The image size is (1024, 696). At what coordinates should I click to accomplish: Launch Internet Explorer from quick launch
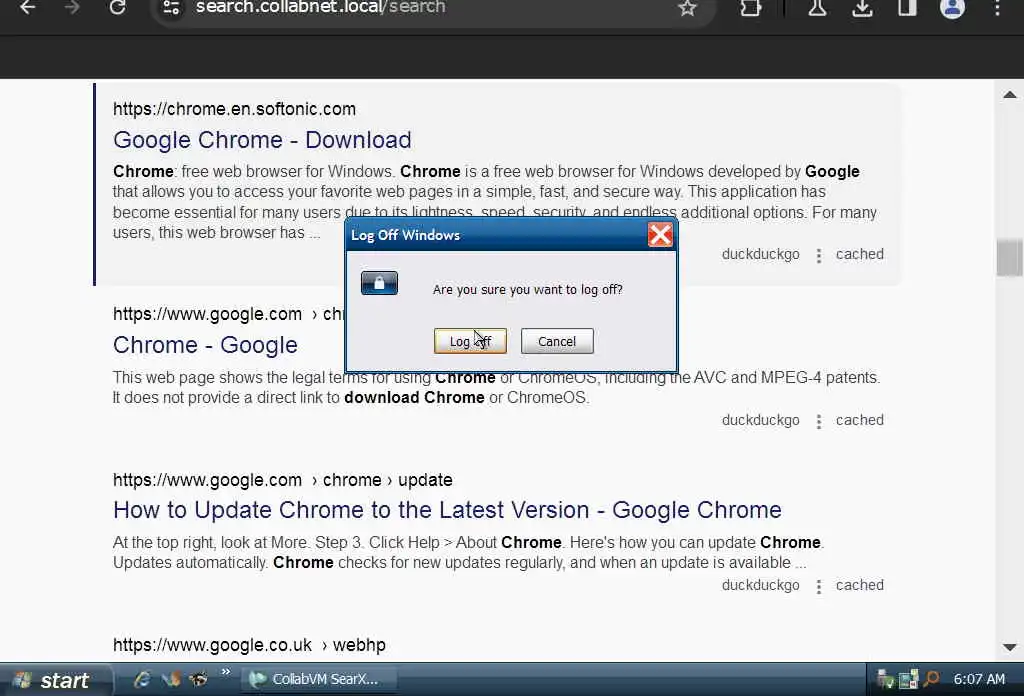(x=142, y=680)
